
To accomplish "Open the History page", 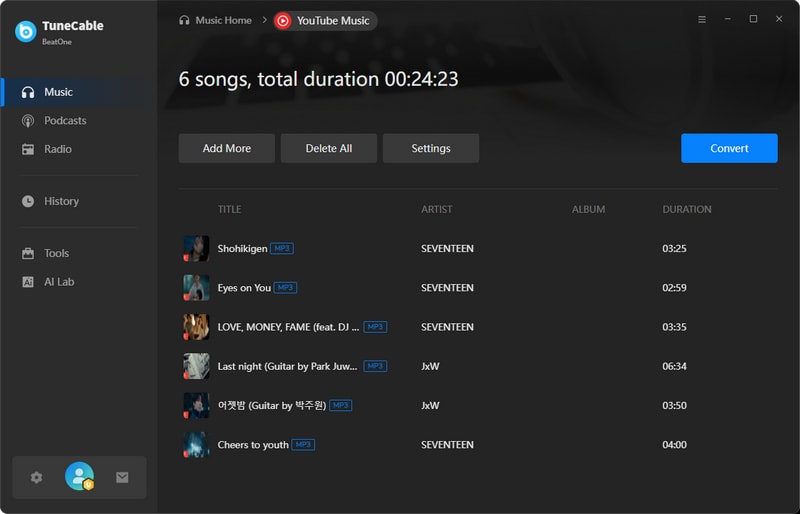I will coord(61,201).
